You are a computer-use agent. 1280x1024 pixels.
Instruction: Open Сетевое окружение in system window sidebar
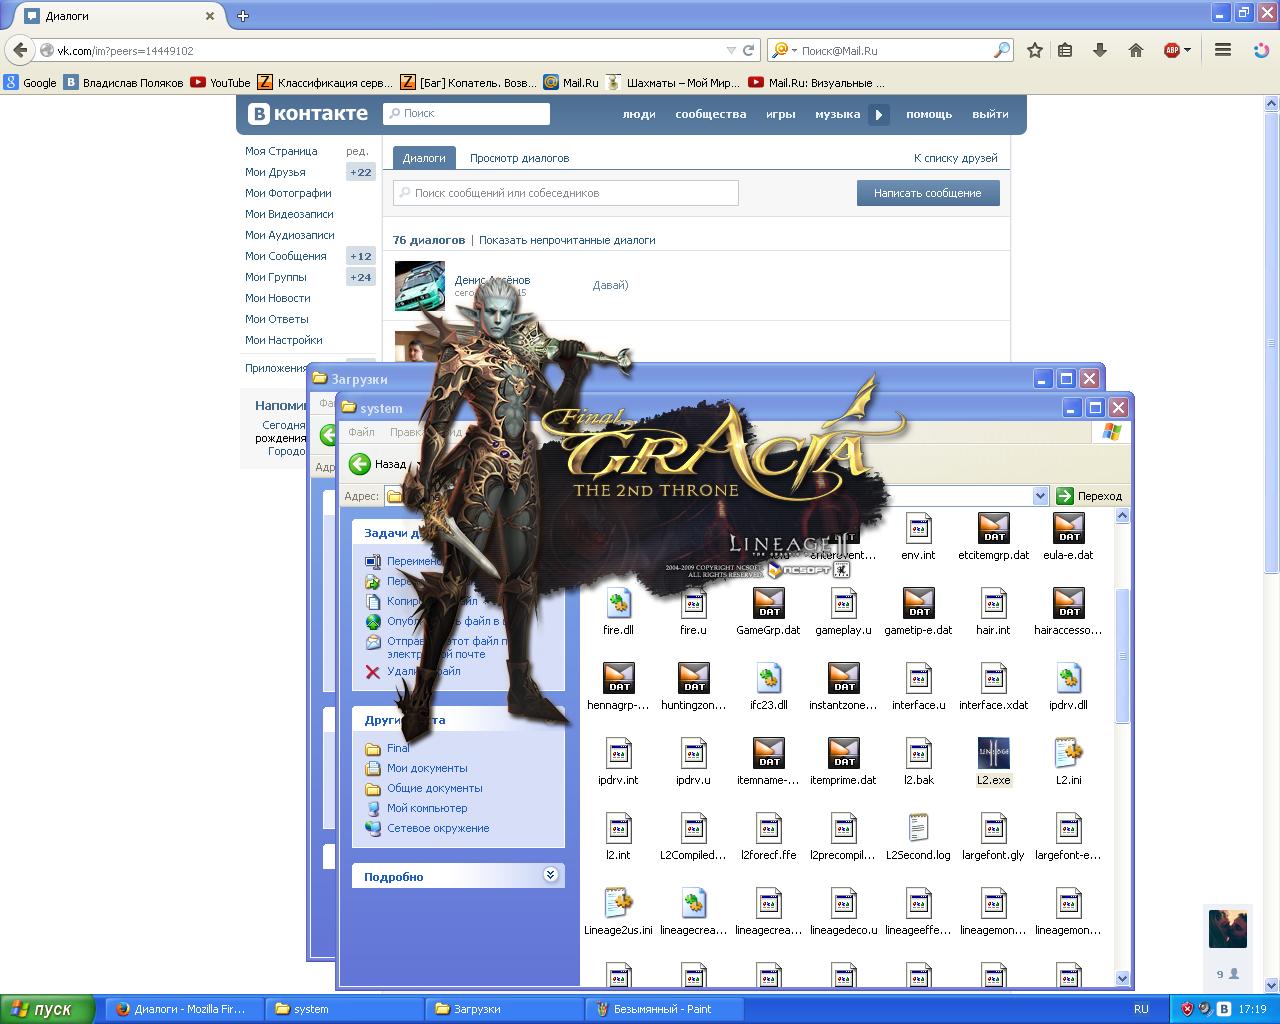coord(438,828)
